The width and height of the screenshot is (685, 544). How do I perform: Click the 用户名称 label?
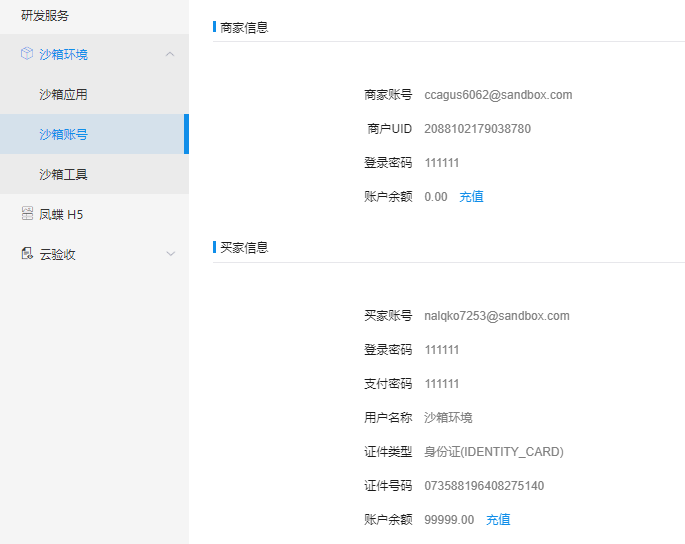coord(388,418)
